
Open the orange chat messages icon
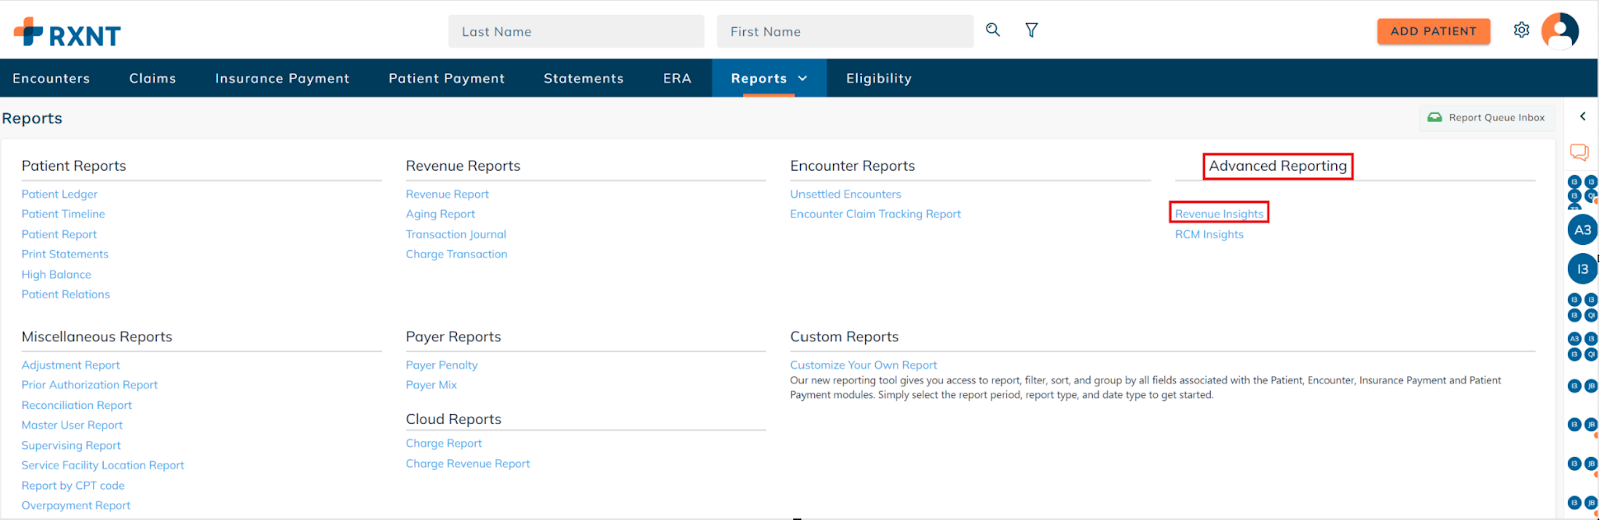pyautogui.click(x=1579, y=152)
